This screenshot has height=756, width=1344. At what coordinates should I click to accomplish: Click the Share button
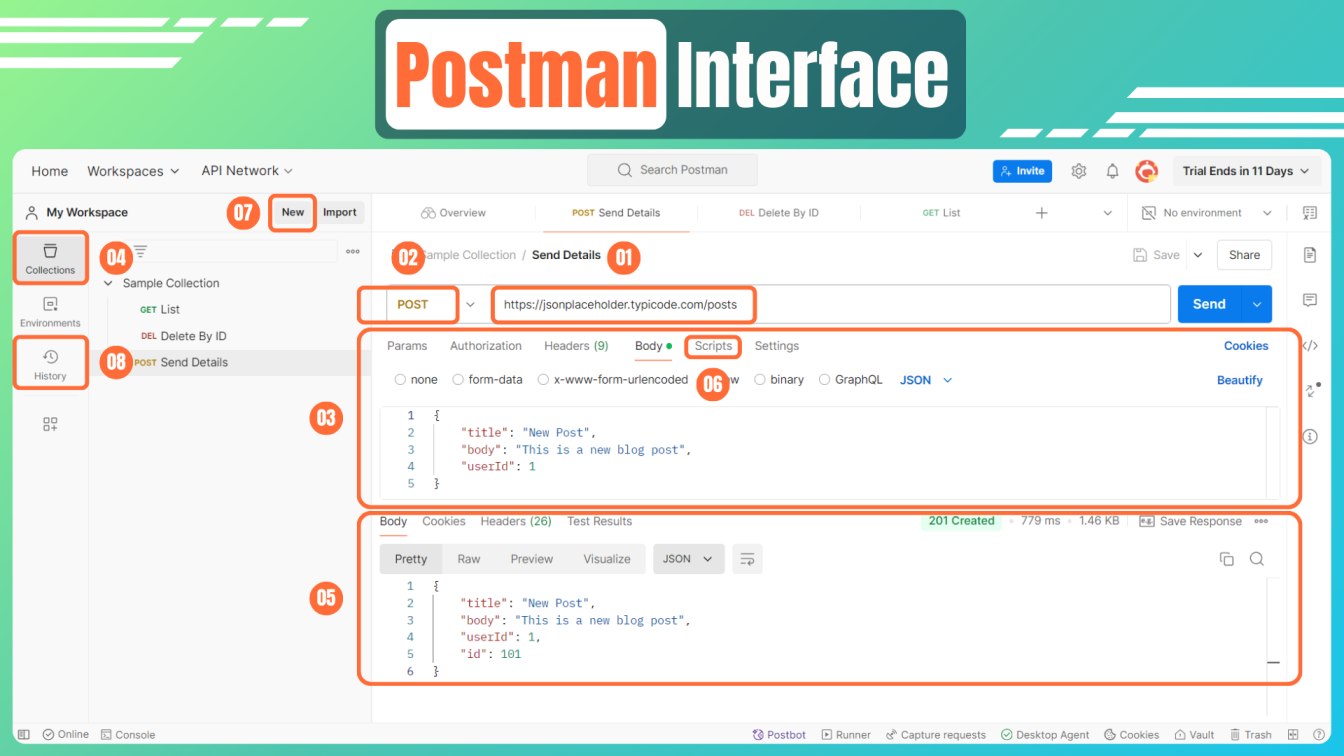point(1244,255)
